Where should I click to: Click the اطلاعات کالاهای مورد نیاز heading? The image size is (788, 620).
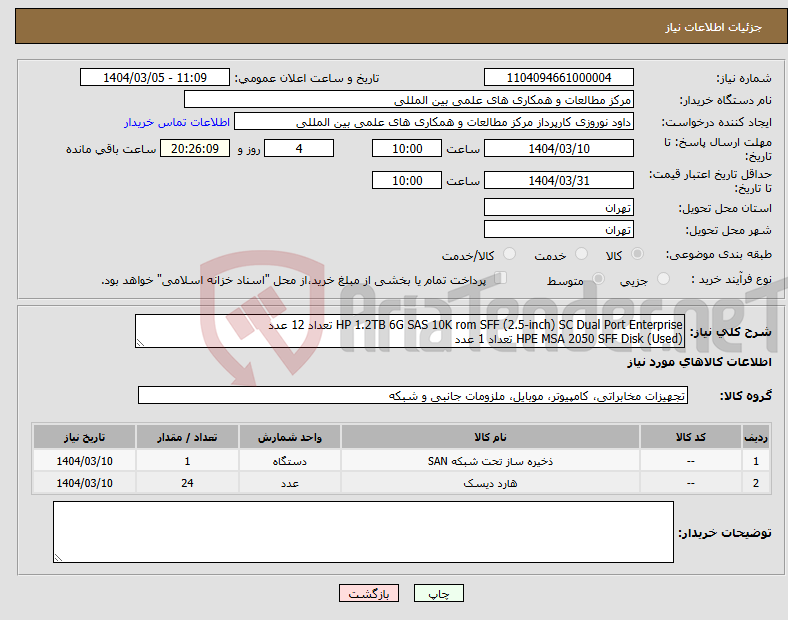pyautogui.click(x=699, y=362)
